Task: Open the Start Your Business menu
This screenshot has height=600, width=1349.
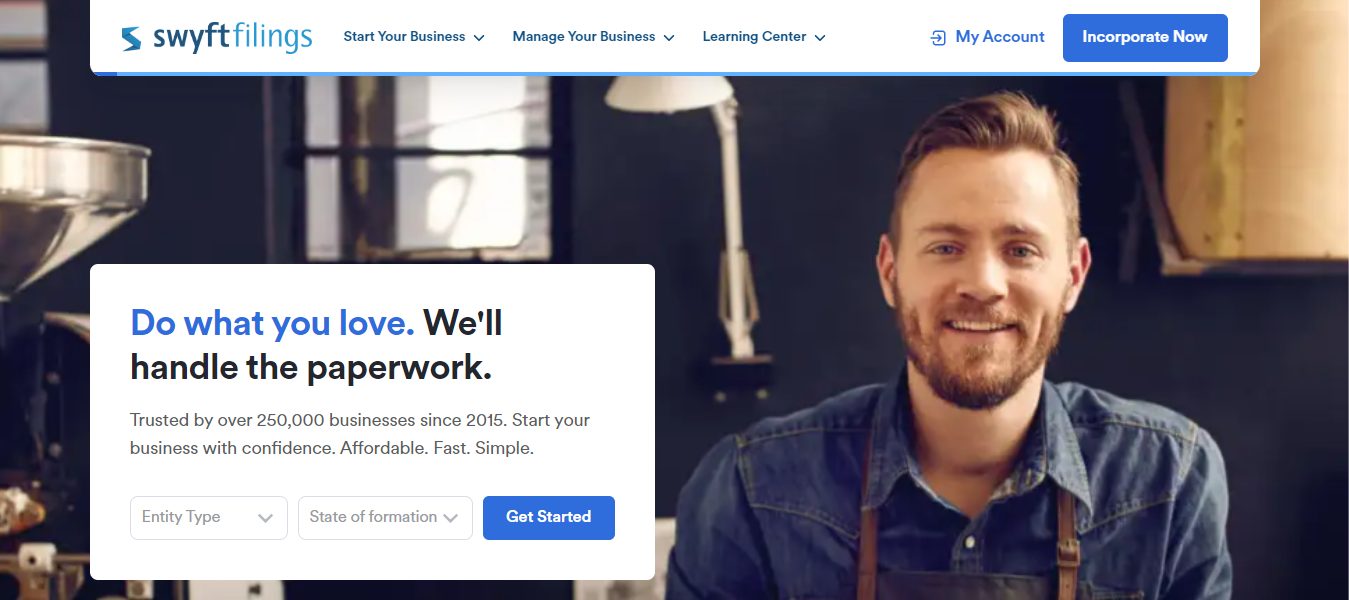Action: (x=404, y=37)
